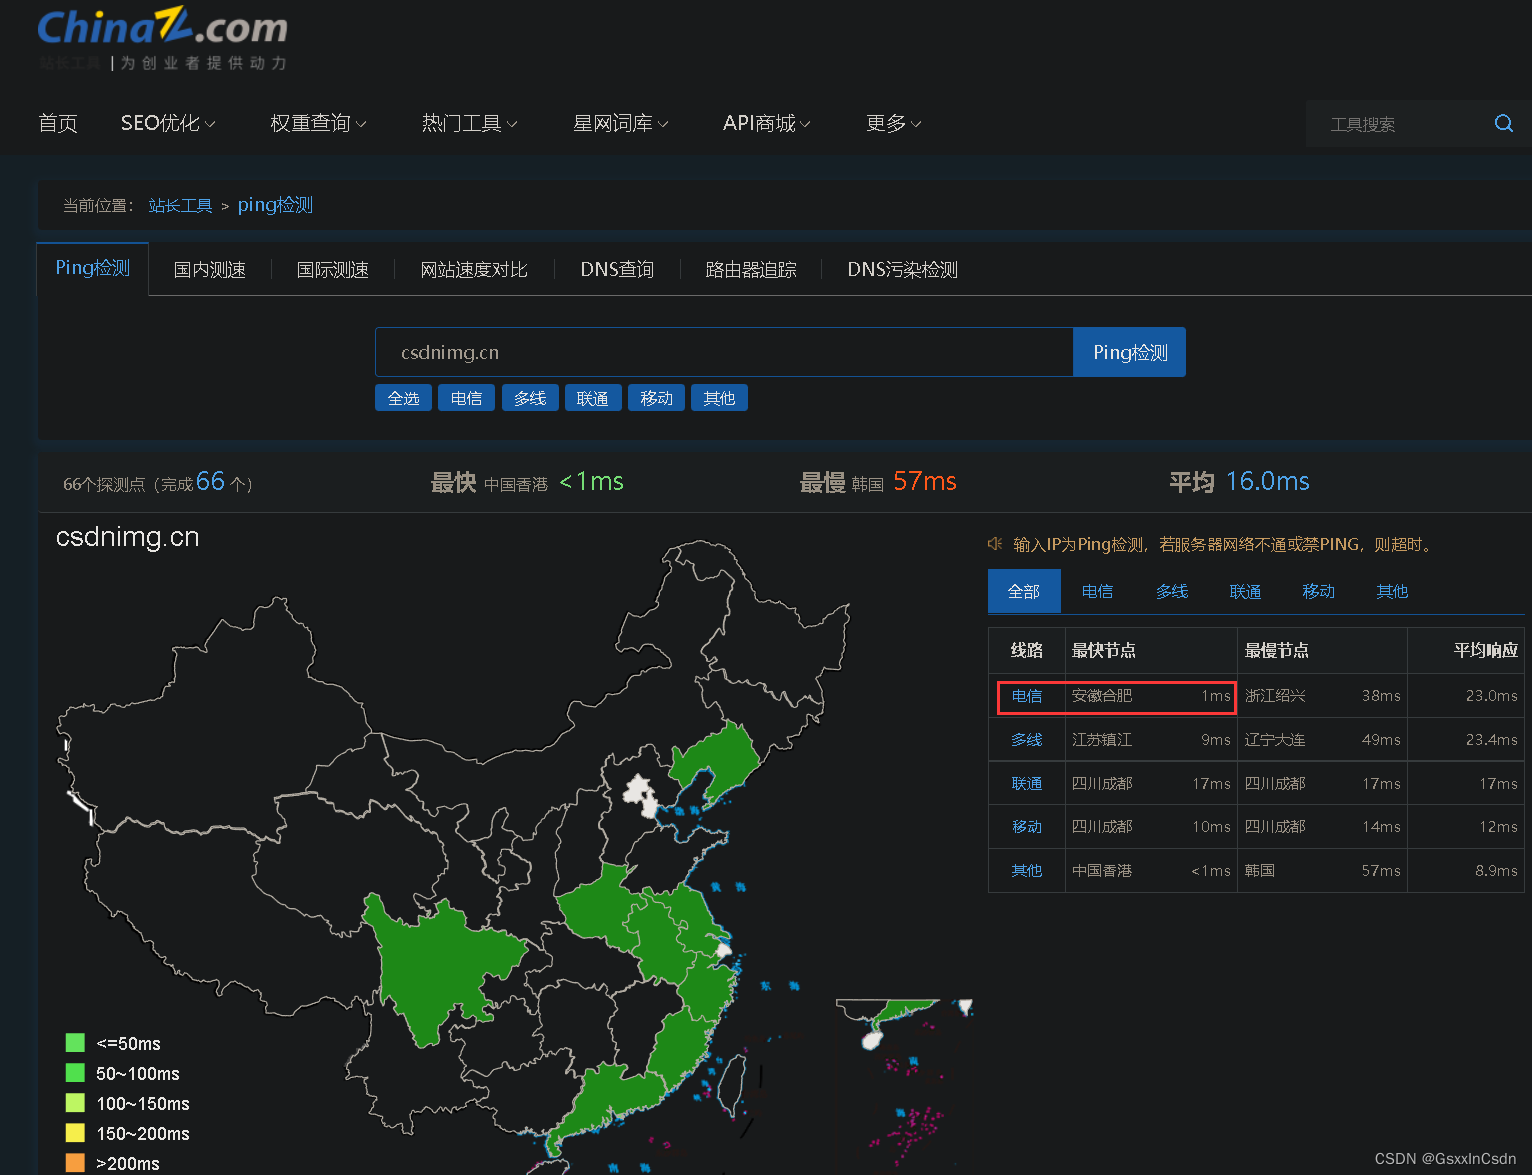Click the >200ms legend color swatch
Viewport: 1532px width, 1175px height.
point(75,1163)
